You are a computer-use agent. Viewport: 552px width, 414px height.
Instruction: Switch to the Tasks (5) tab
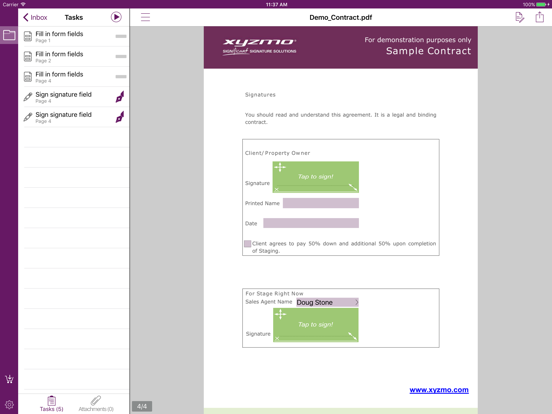point(51,403)
